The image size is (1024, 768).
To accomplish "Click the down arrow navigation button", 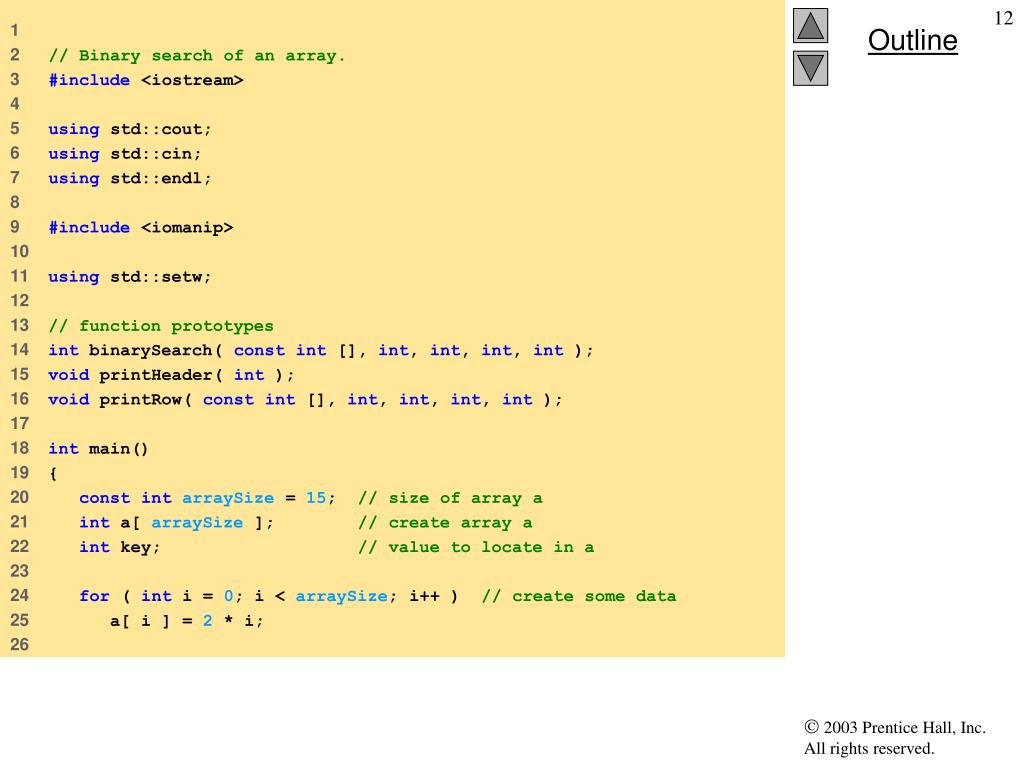I will point(810,68).
